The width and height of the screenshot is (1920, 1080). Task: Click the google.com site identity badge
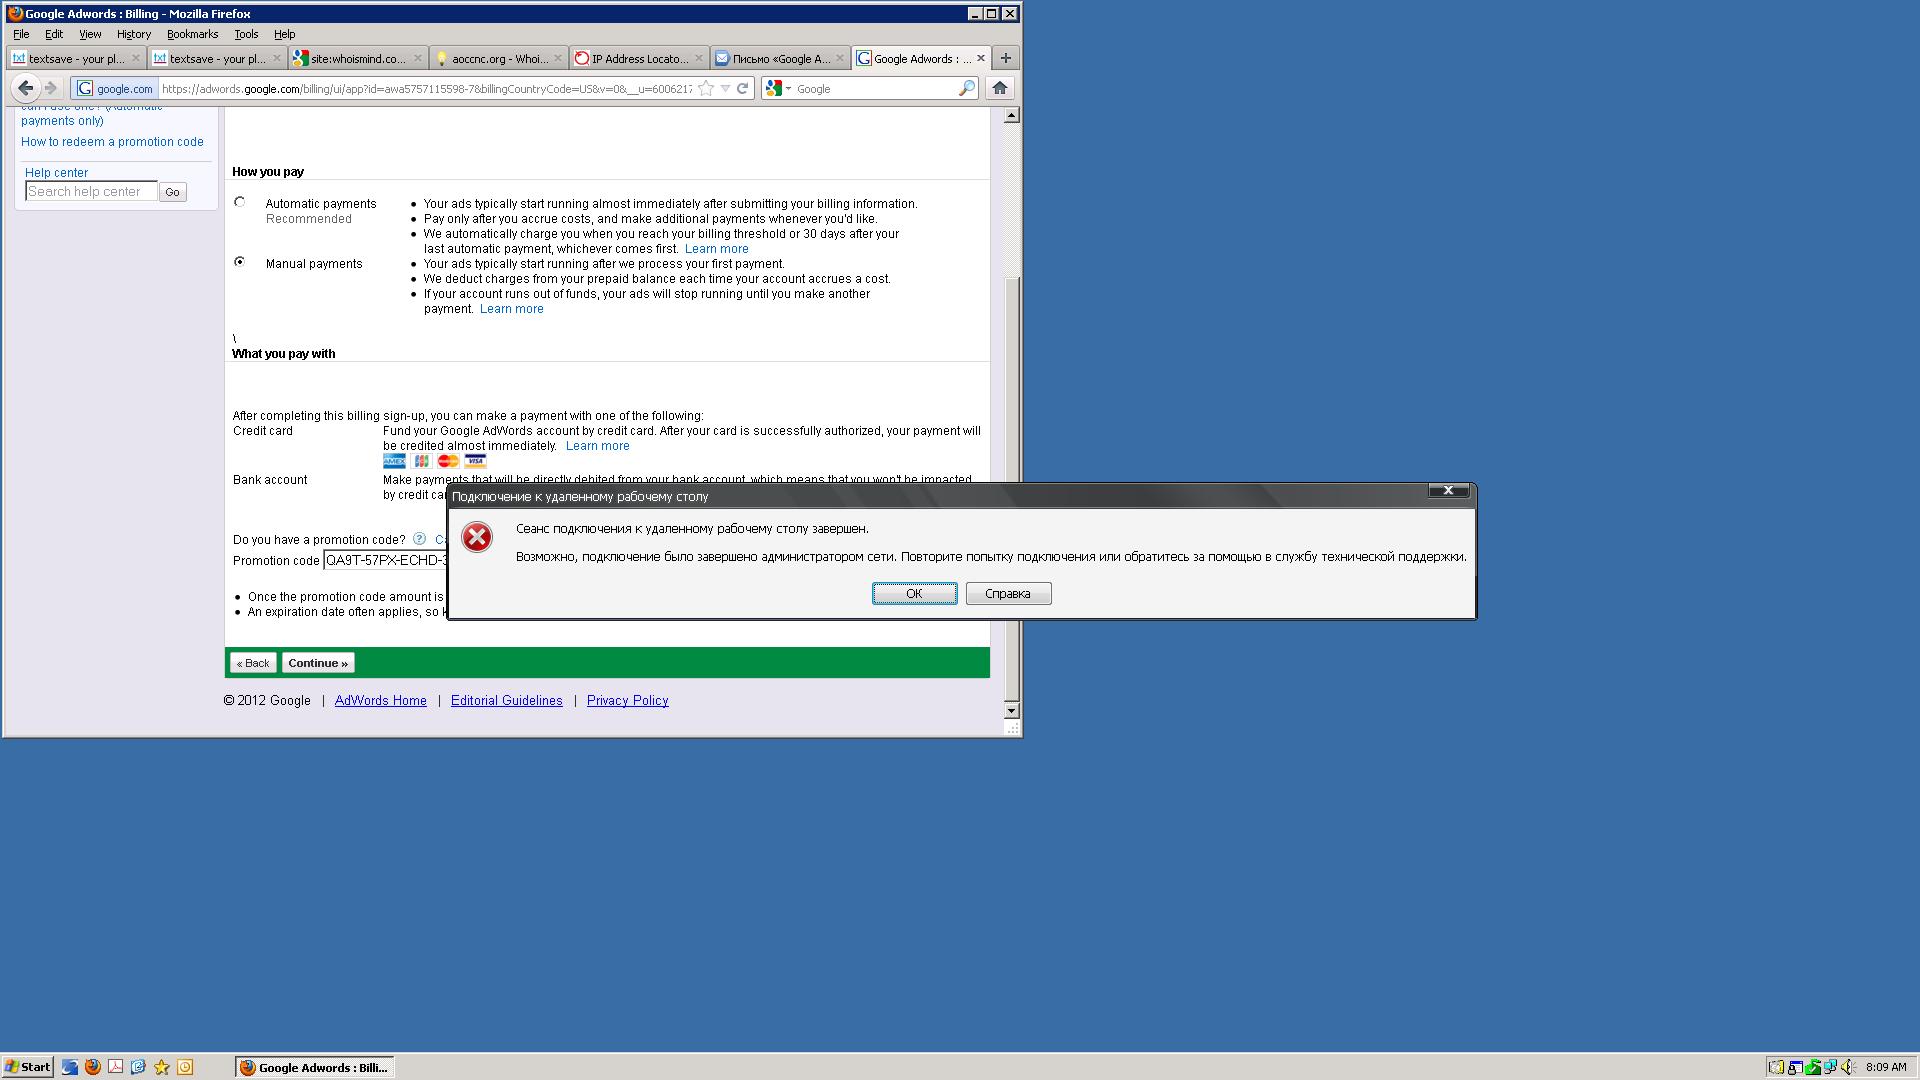tap(115, 88)
